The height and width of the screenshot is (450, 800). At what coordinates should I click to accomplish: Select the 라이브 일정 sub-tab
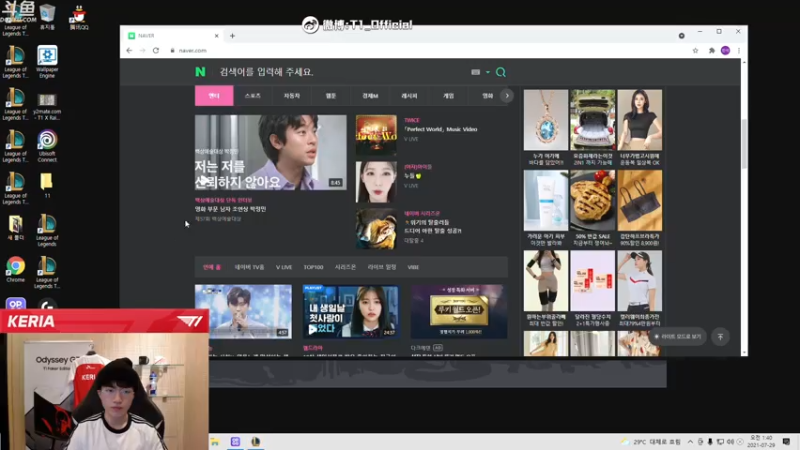tap(382, 267)
